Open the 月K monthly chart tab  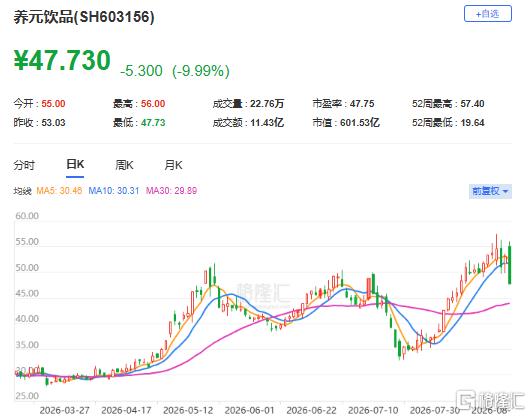coord(173,165)
